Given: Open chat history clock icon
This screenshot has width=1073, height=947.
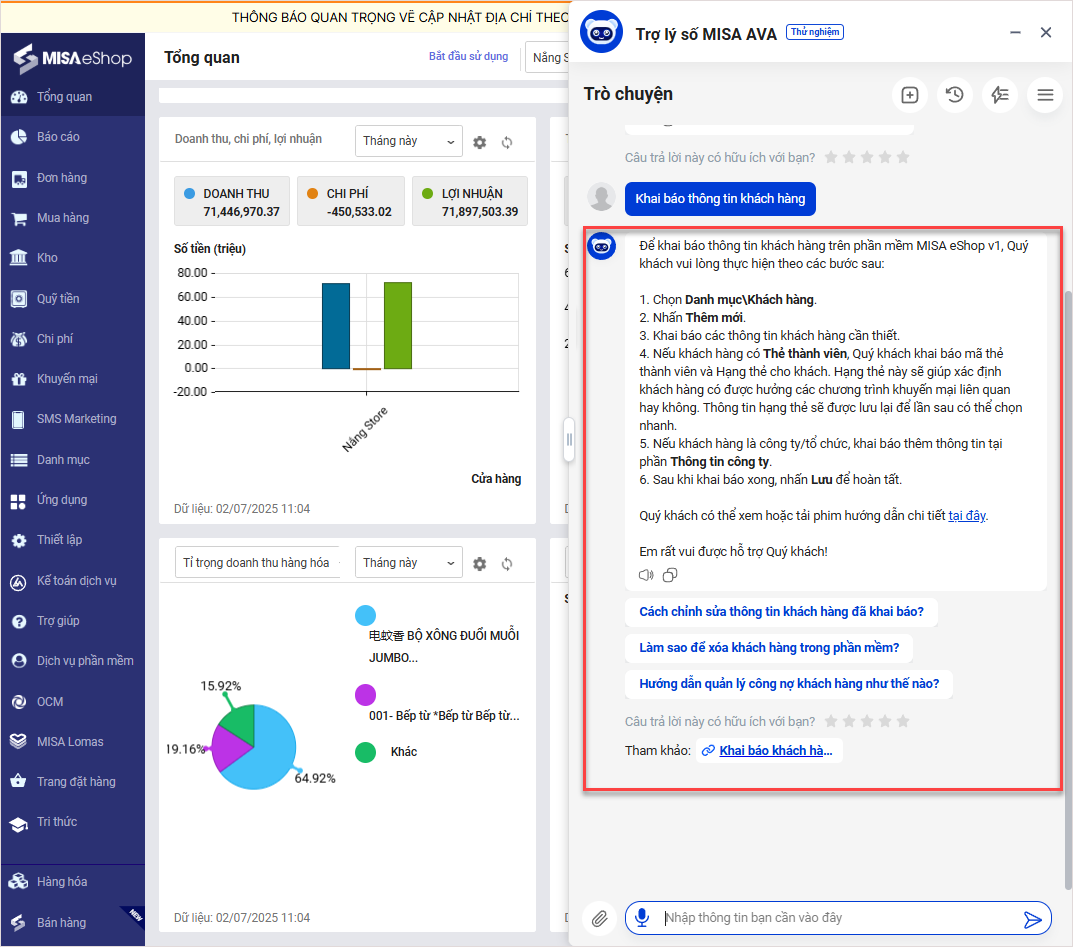Looking at the screenshot, I should tap(955, 95).
